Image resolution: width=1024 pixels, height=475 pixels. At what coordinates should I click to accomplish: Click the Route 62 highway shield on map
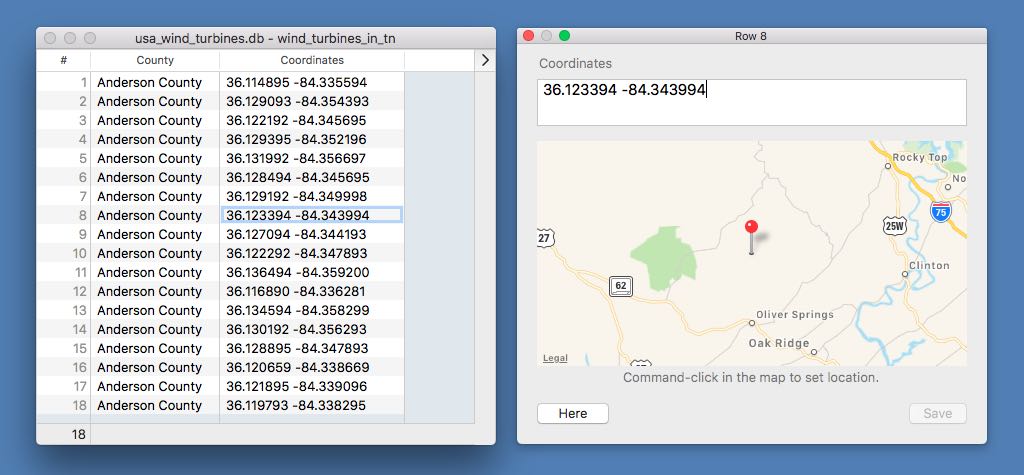[621, 287]
